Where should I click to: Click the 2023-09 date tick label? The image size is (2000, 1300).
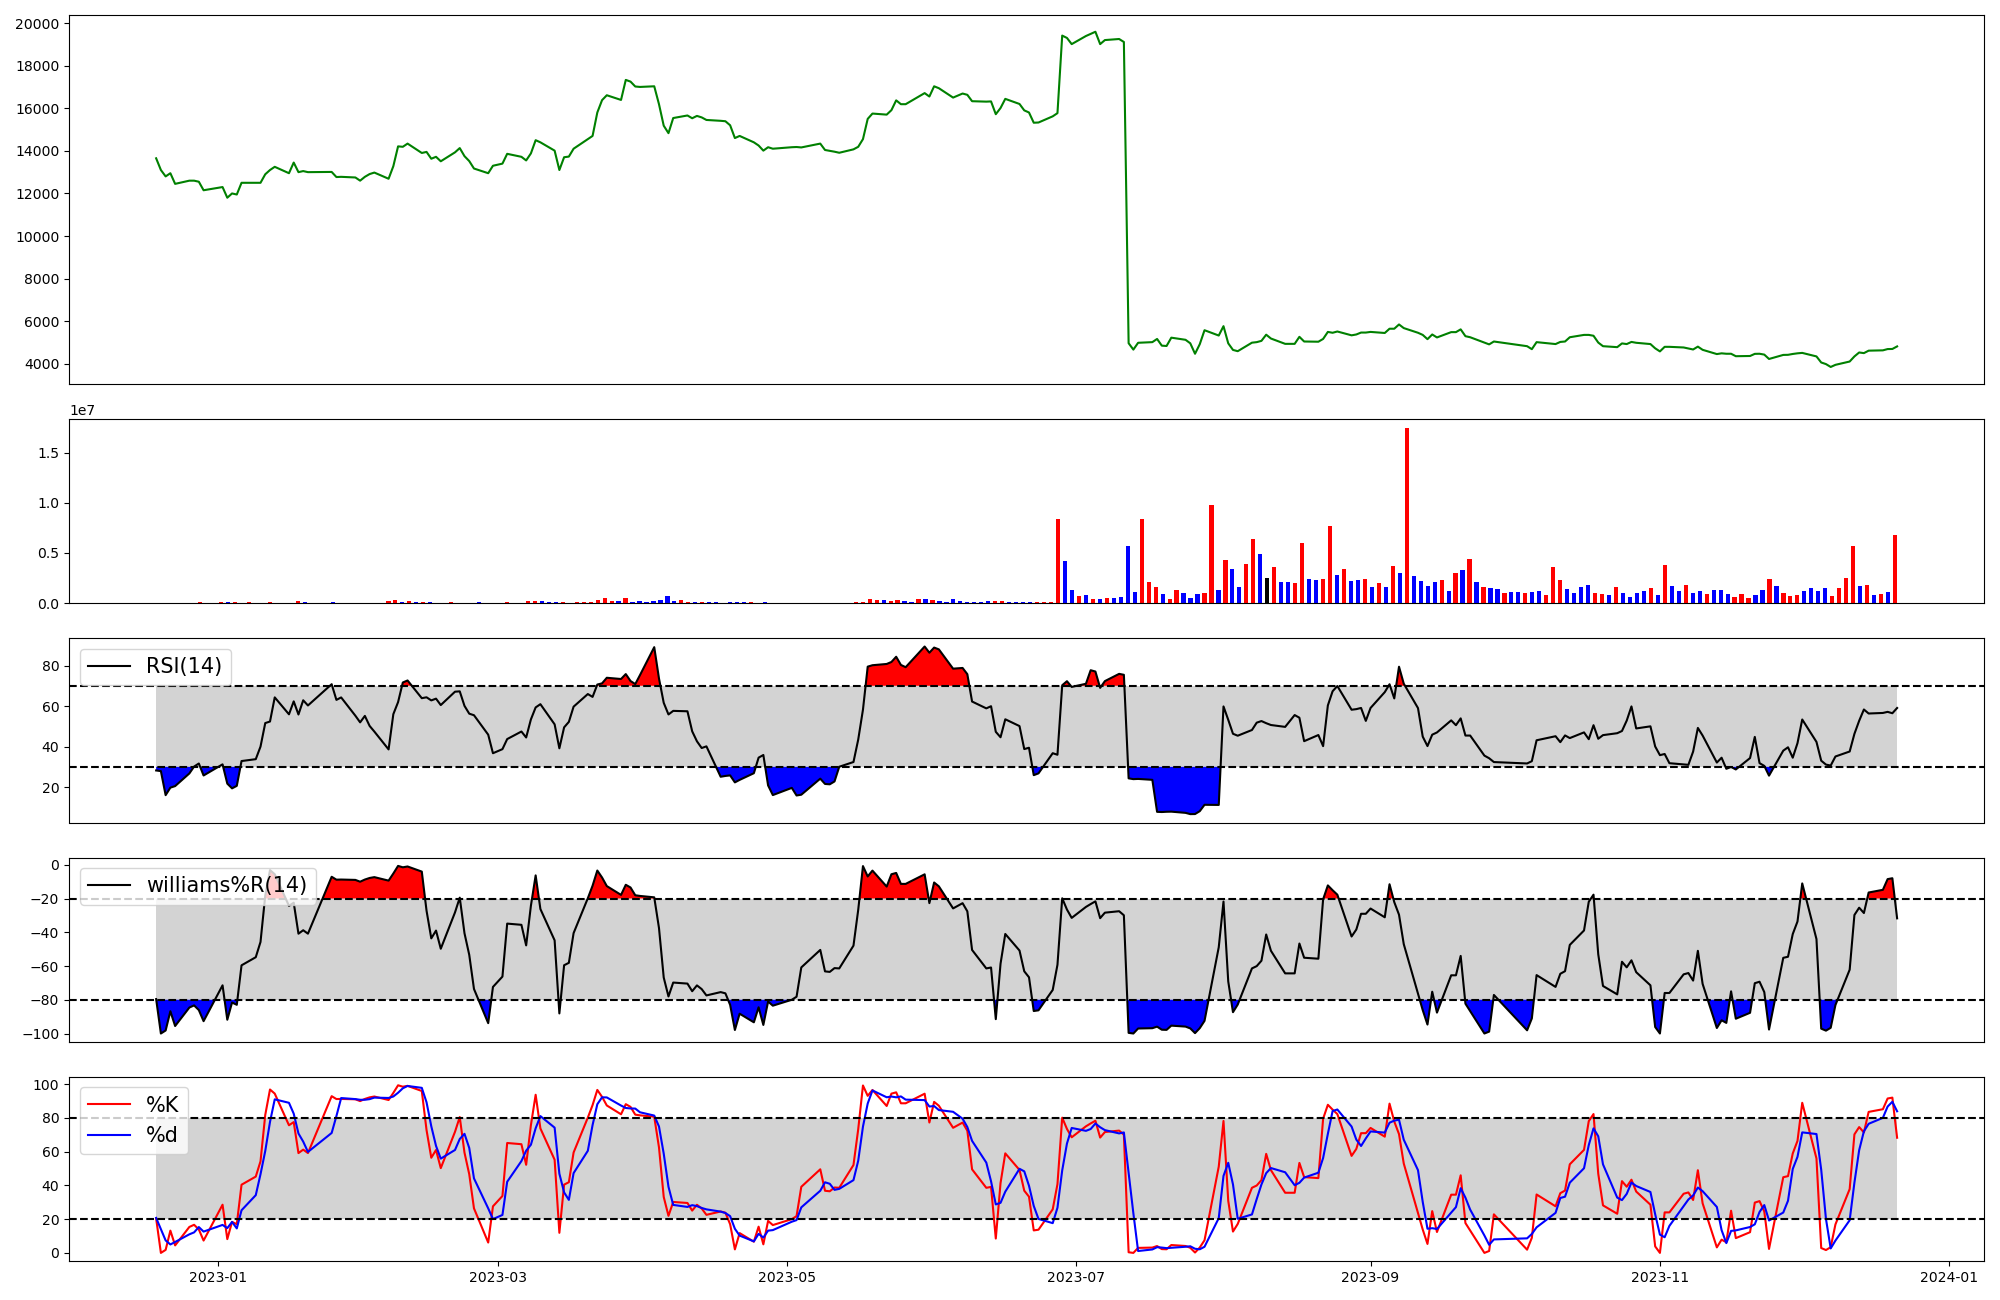coord(1370,1277)
